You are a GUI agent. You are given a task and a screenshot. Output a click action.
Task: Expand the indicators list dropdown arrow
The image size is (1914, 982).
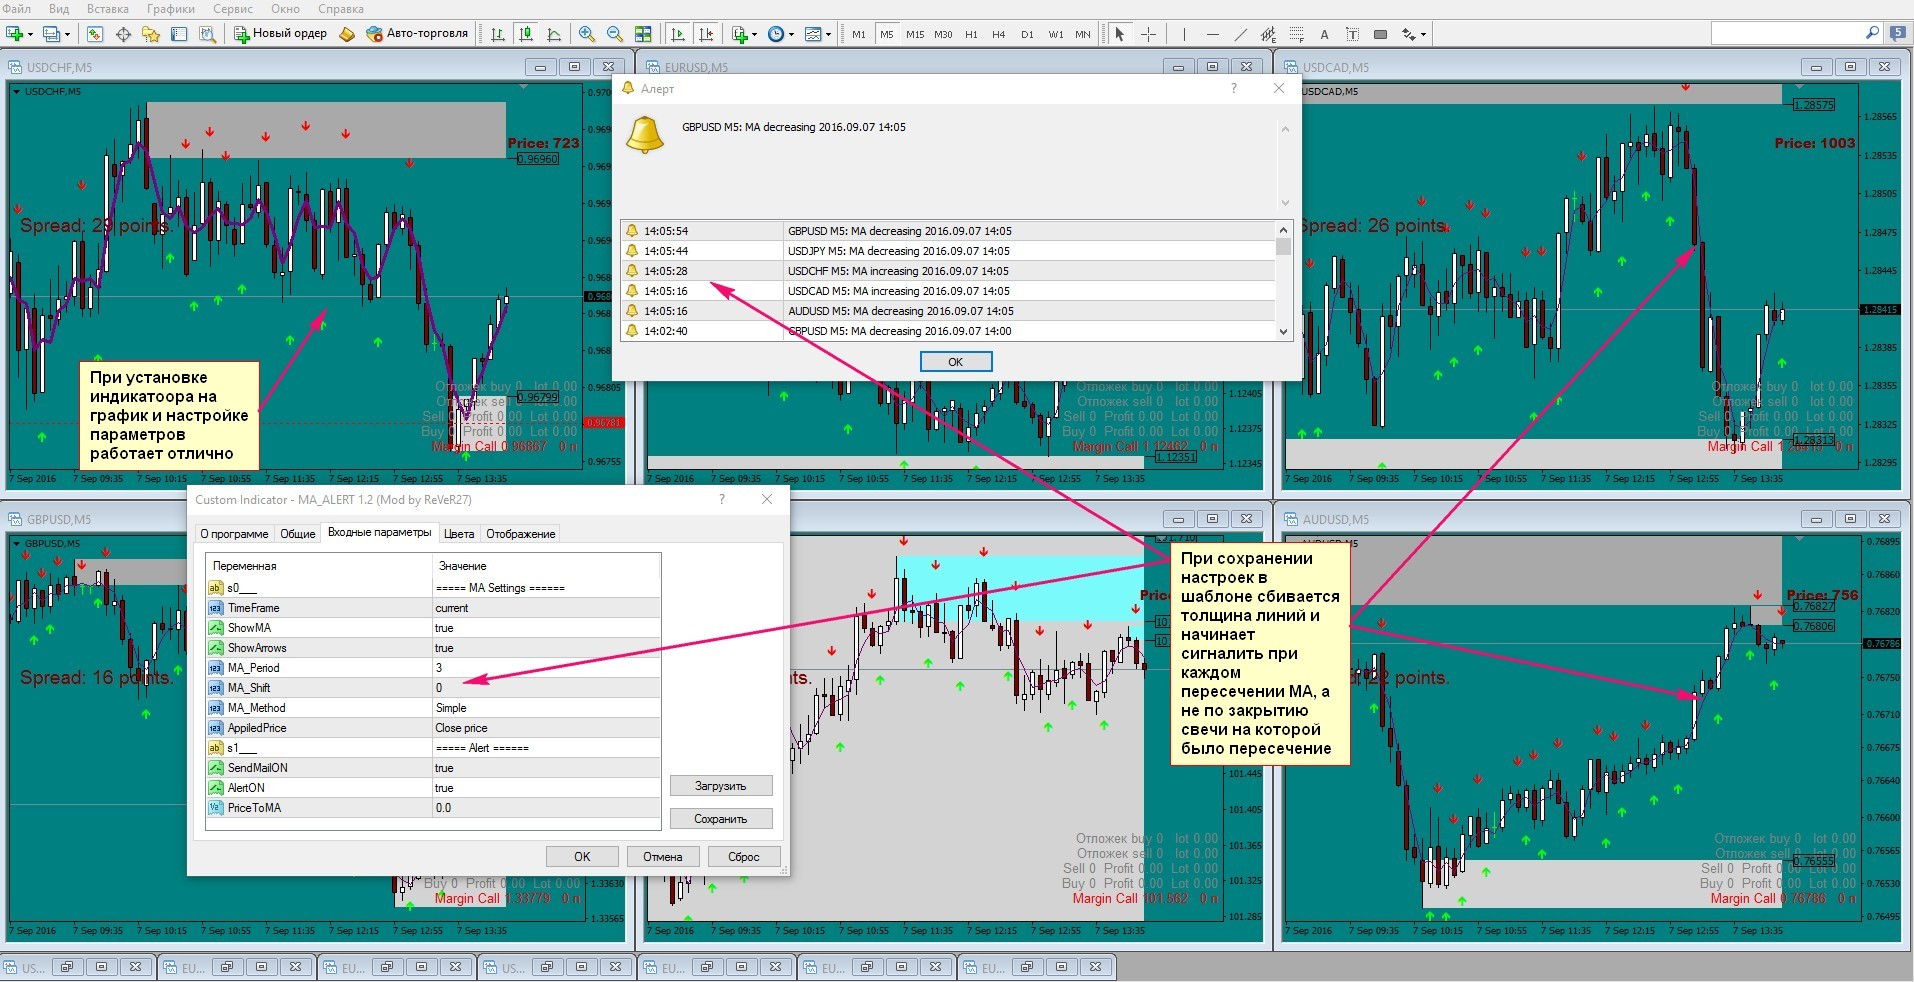point(755,34)
